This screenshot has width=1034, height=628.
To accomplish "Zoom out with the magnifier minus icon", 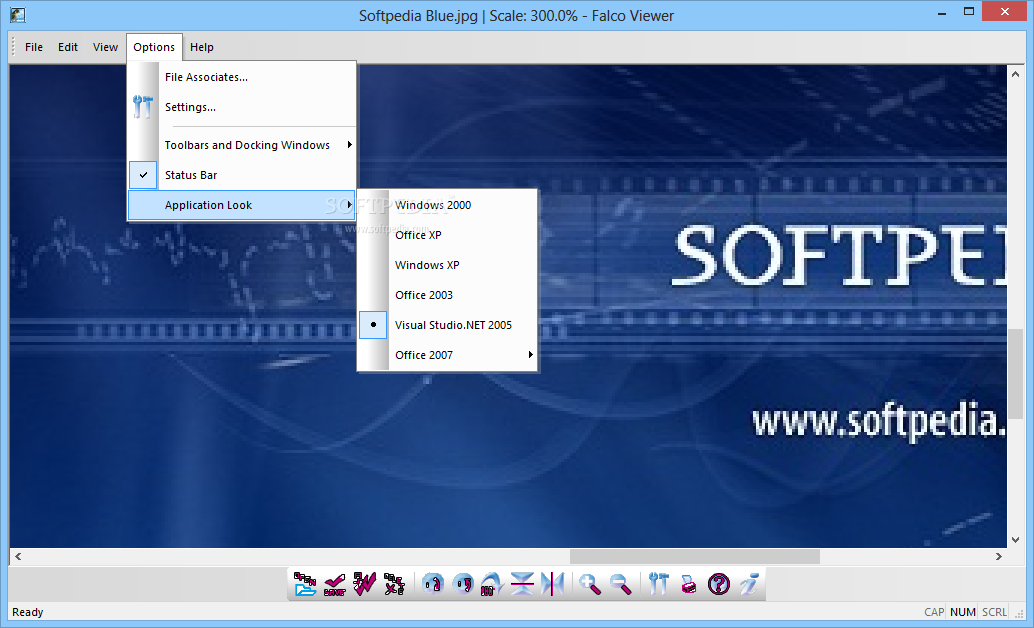I will tap(621, 584).
